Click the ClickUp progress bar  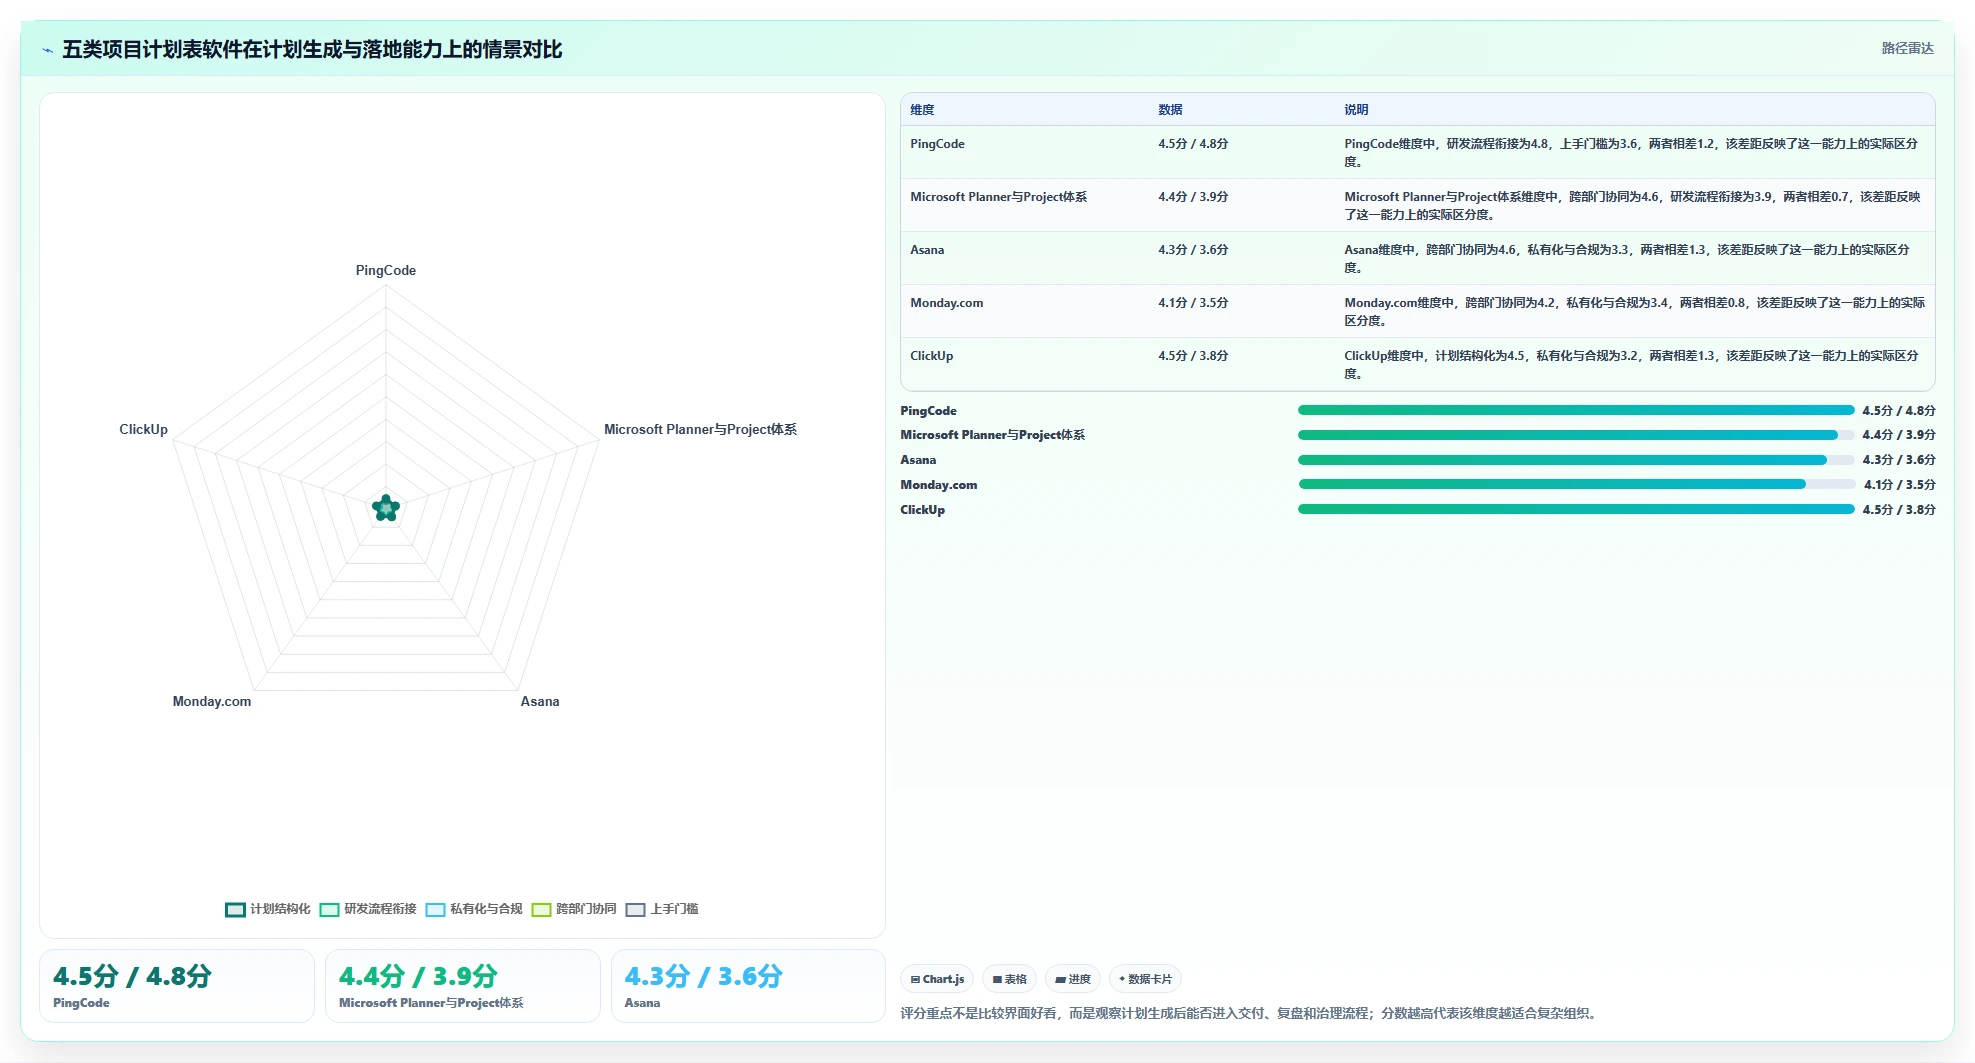[x=1576, y=509]
